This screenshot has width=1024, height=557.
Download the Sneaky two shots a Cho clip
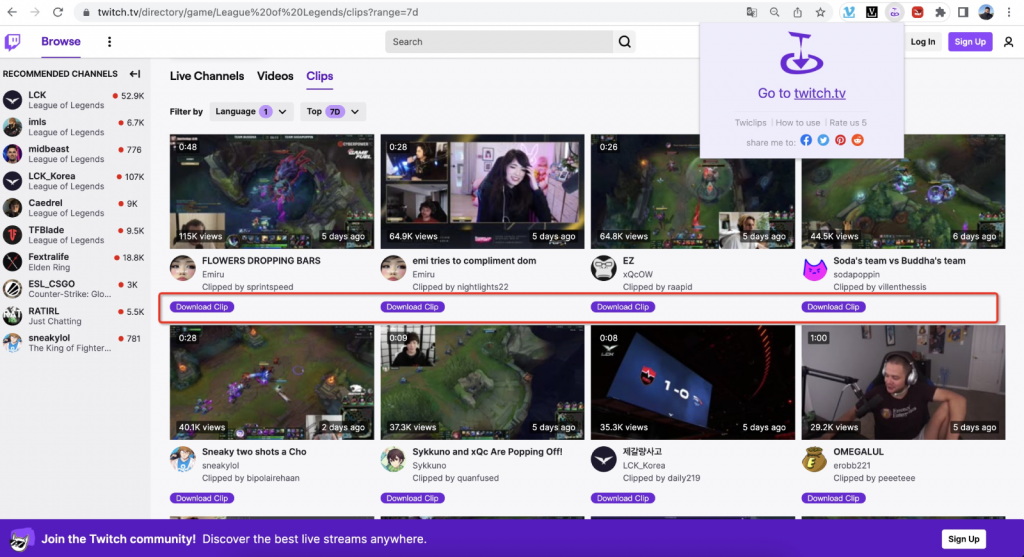[x=202, y=498]
